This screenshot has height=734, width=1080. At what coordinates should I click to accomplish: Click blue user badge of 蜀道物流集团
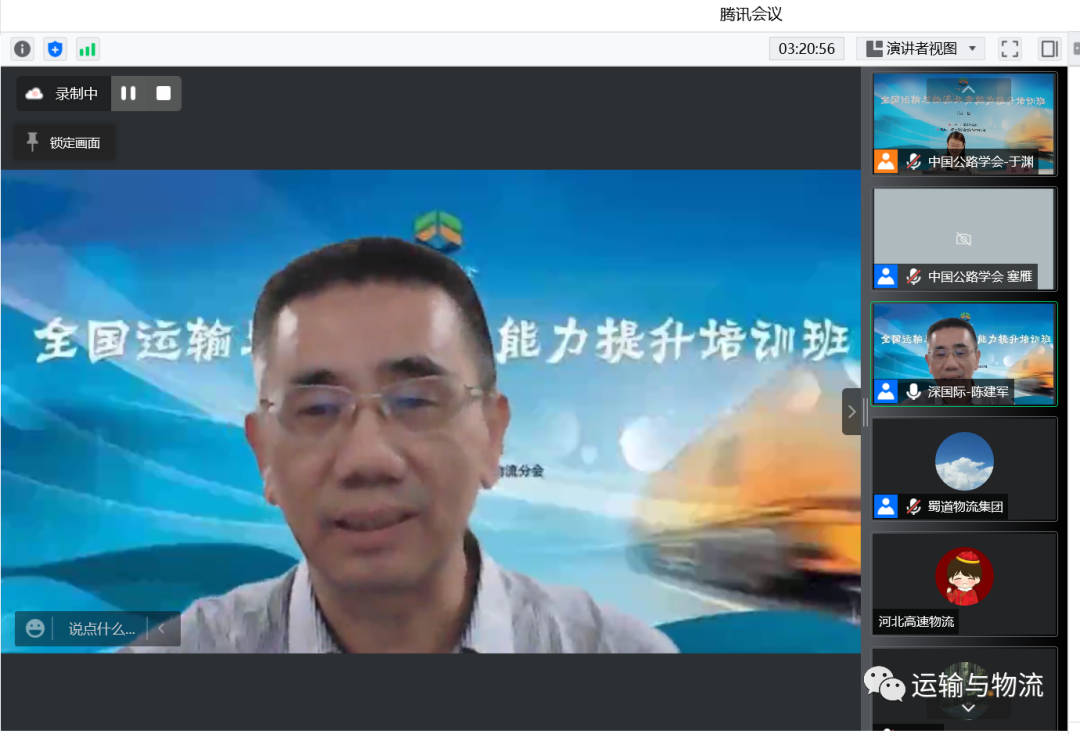coord(886,507)
